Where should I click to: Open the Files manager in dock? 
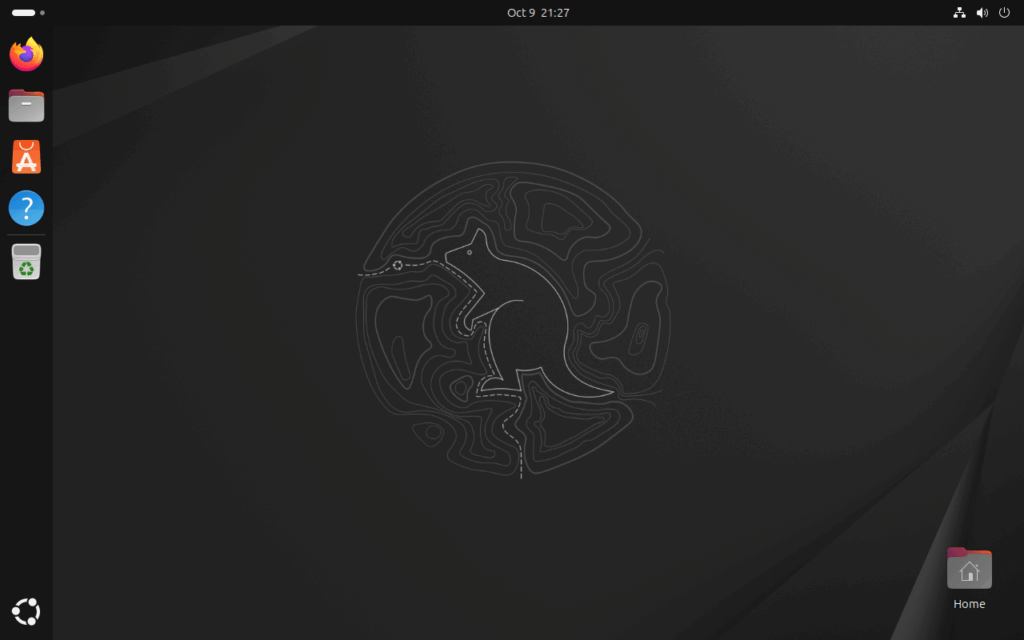(27, 105)
